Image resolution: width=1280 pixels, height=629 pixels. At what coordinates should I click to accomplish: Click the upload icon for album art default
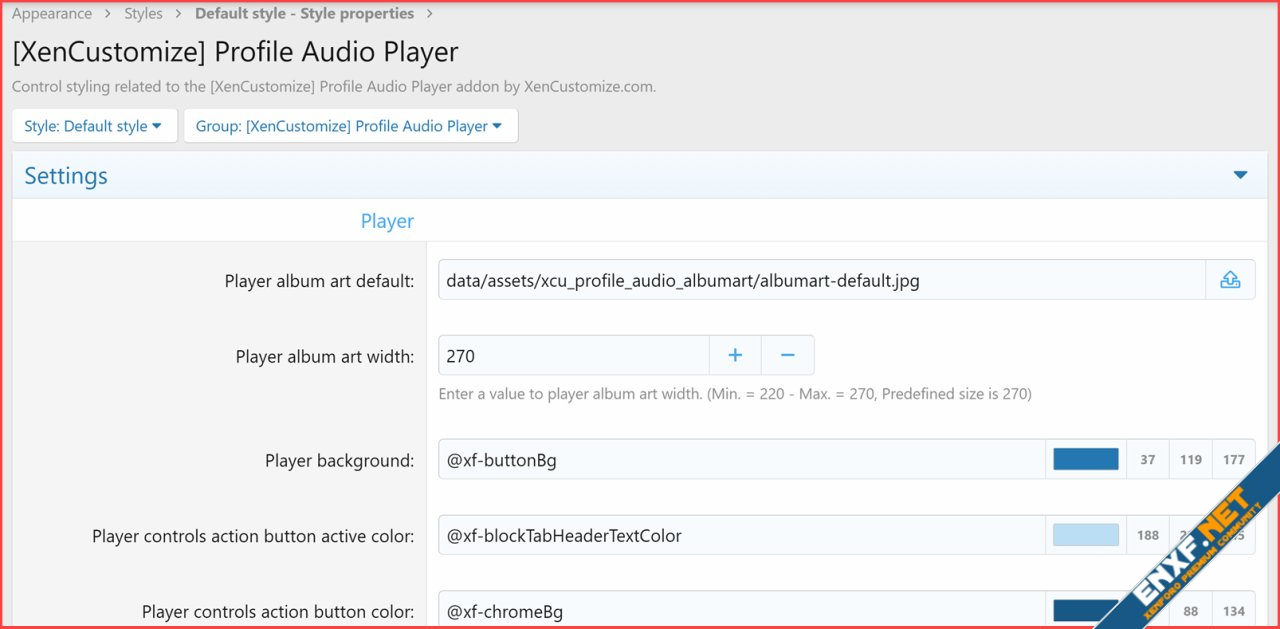point(1230,280)
